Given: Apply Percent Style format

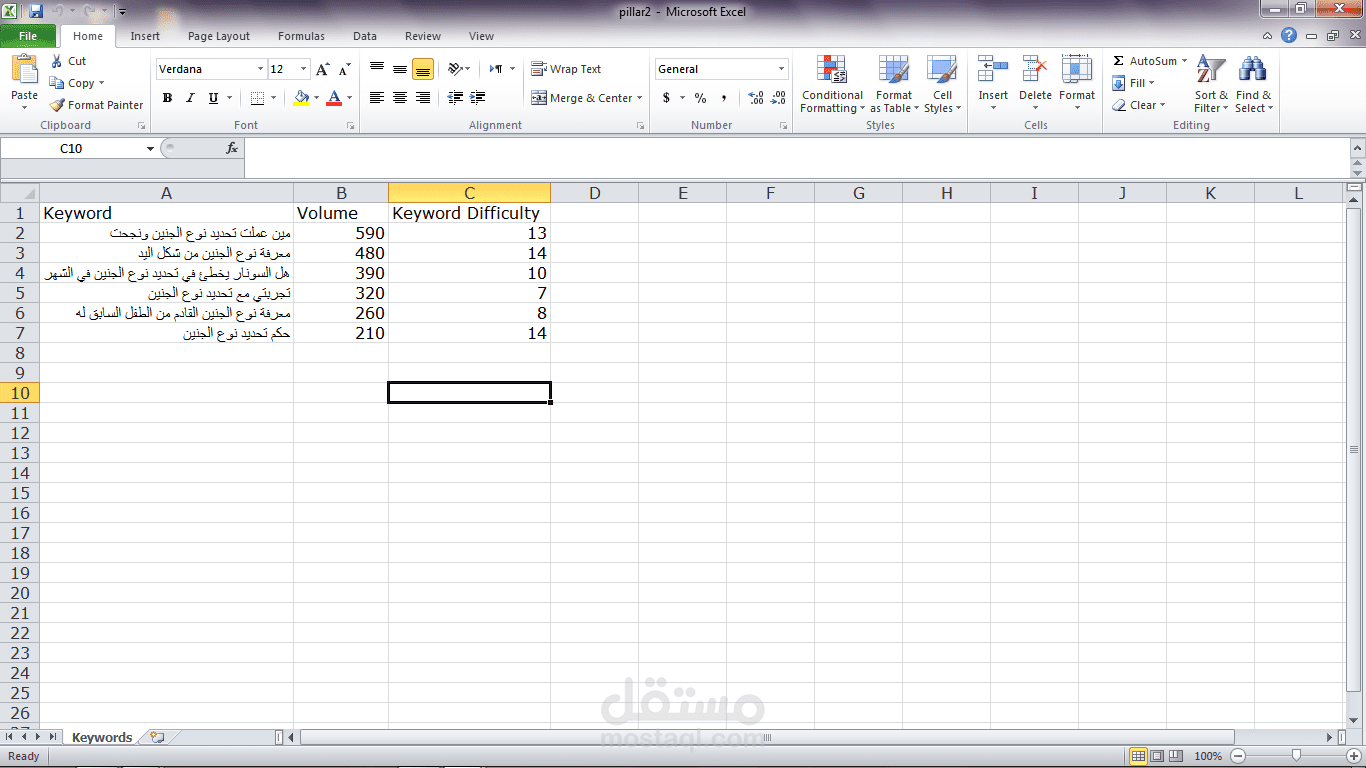Looking at the screenshot, I should (700, 98).
